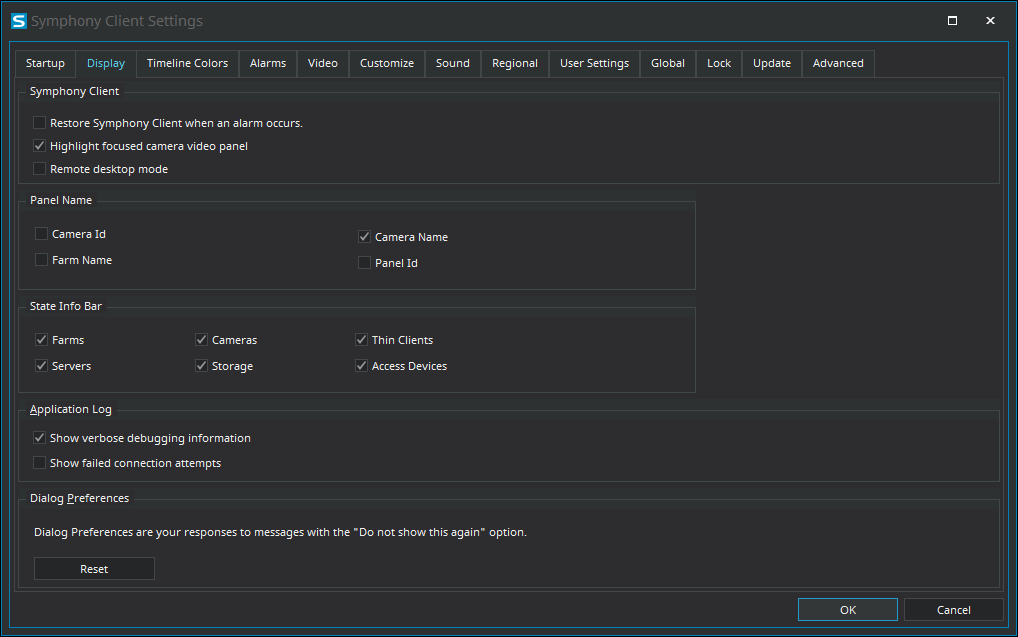The height and width of the screenshot is (637, 1018).
Task: Select the Display tab
Action: (x=106, y=63)
